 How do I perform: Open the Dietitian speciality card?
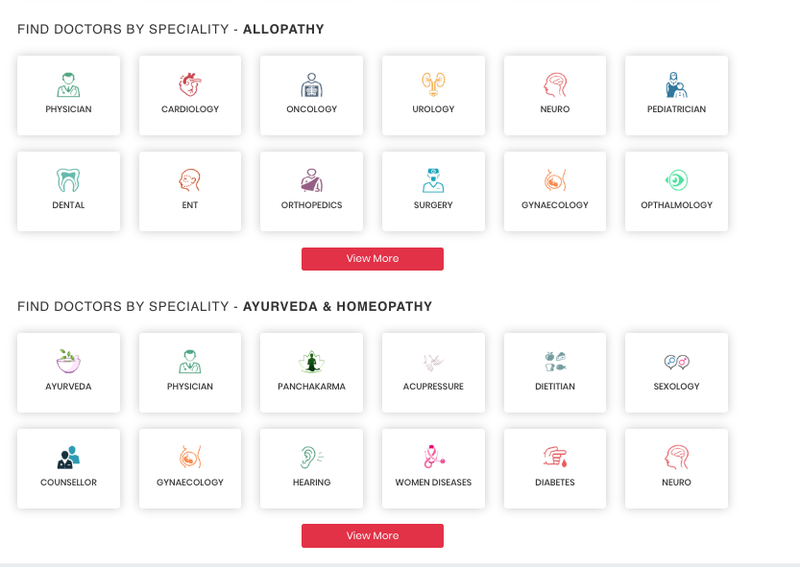pos(555,373)
